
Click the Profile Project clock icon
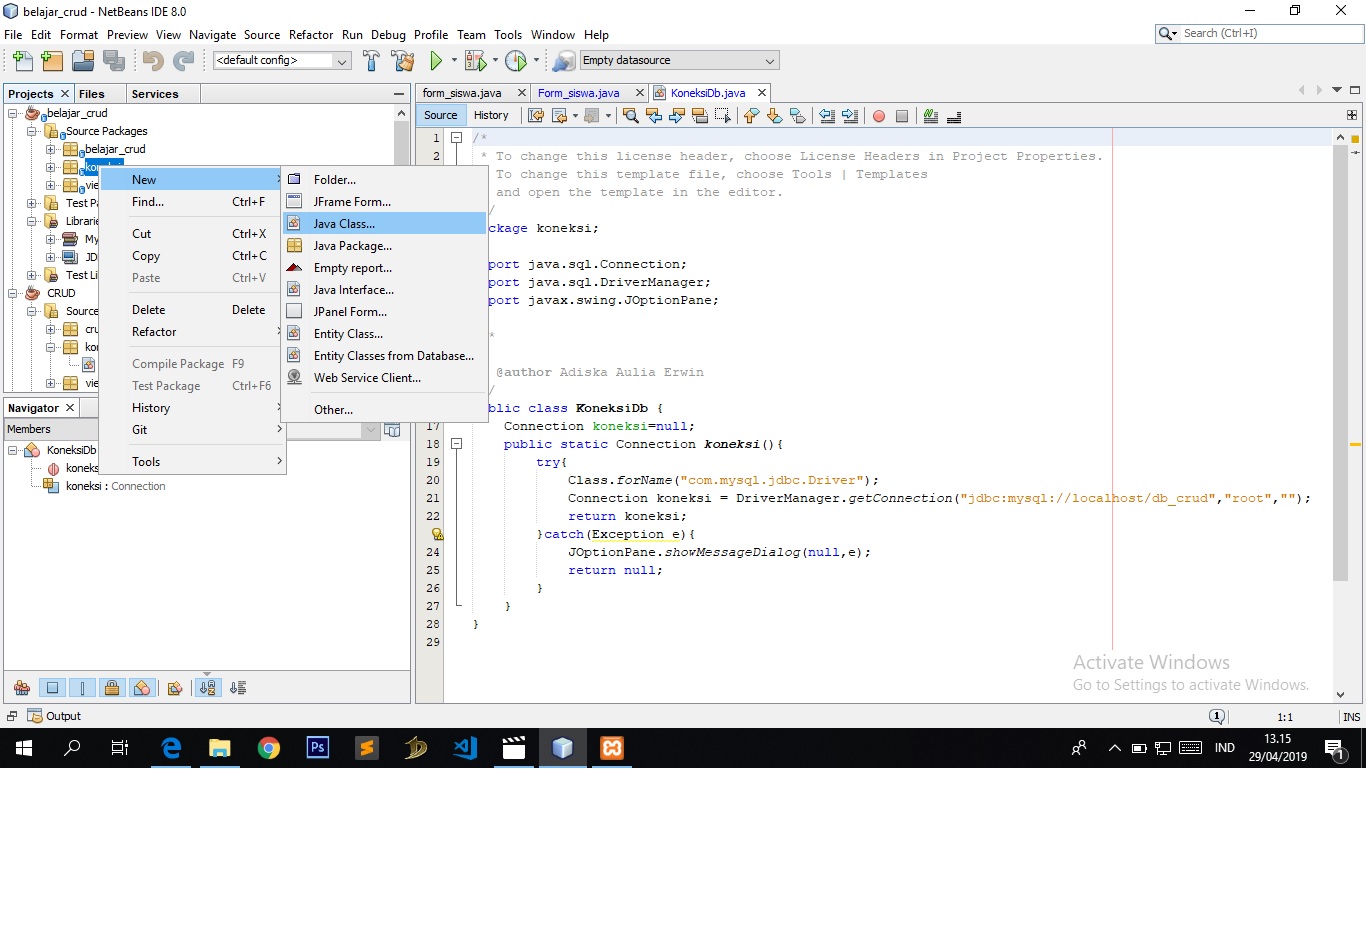pos(515,61)
